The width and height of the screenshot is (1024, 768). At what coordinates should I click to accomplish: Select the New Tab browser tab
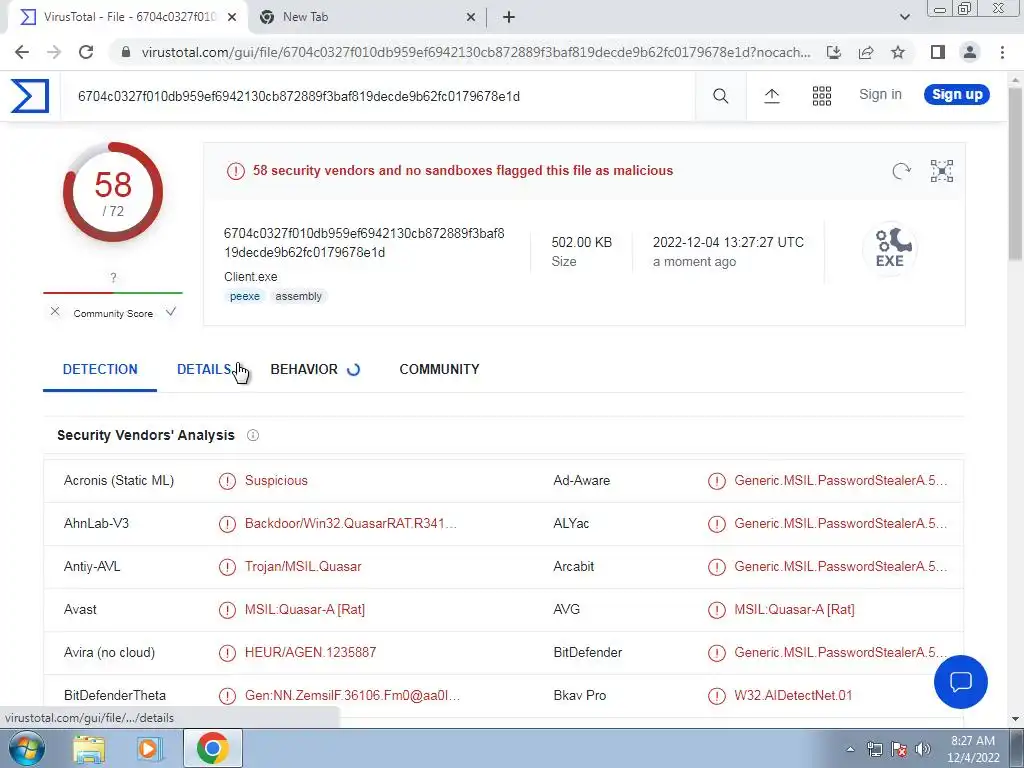tap(368, 18)
